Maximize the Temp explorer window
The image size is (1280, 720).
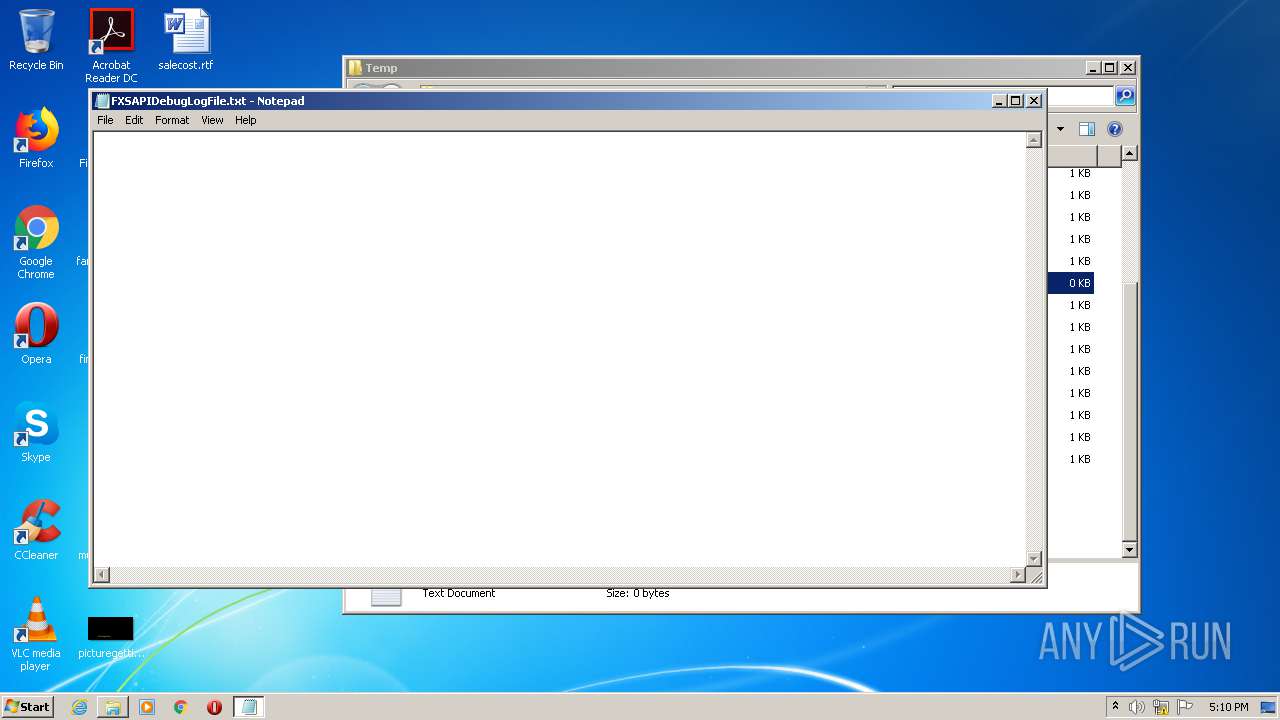(x=1110, y=68)
